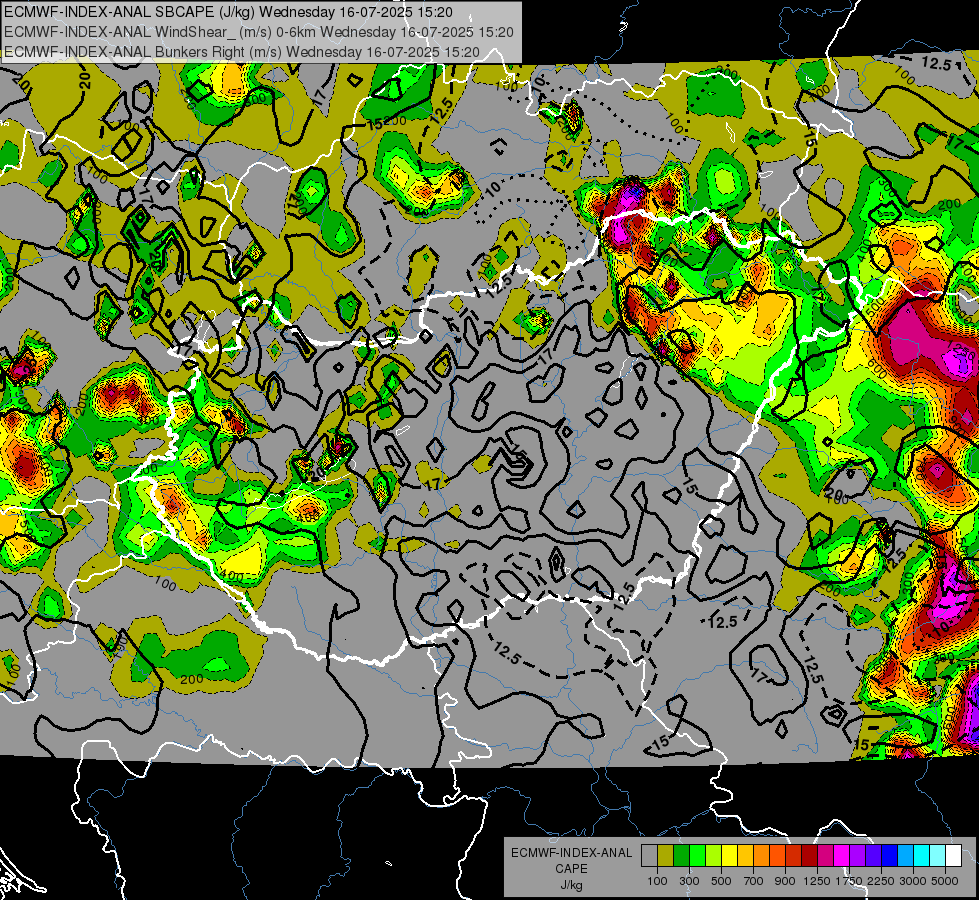
Task: Click the legend tick label 1250
Action: coord(817,881)
